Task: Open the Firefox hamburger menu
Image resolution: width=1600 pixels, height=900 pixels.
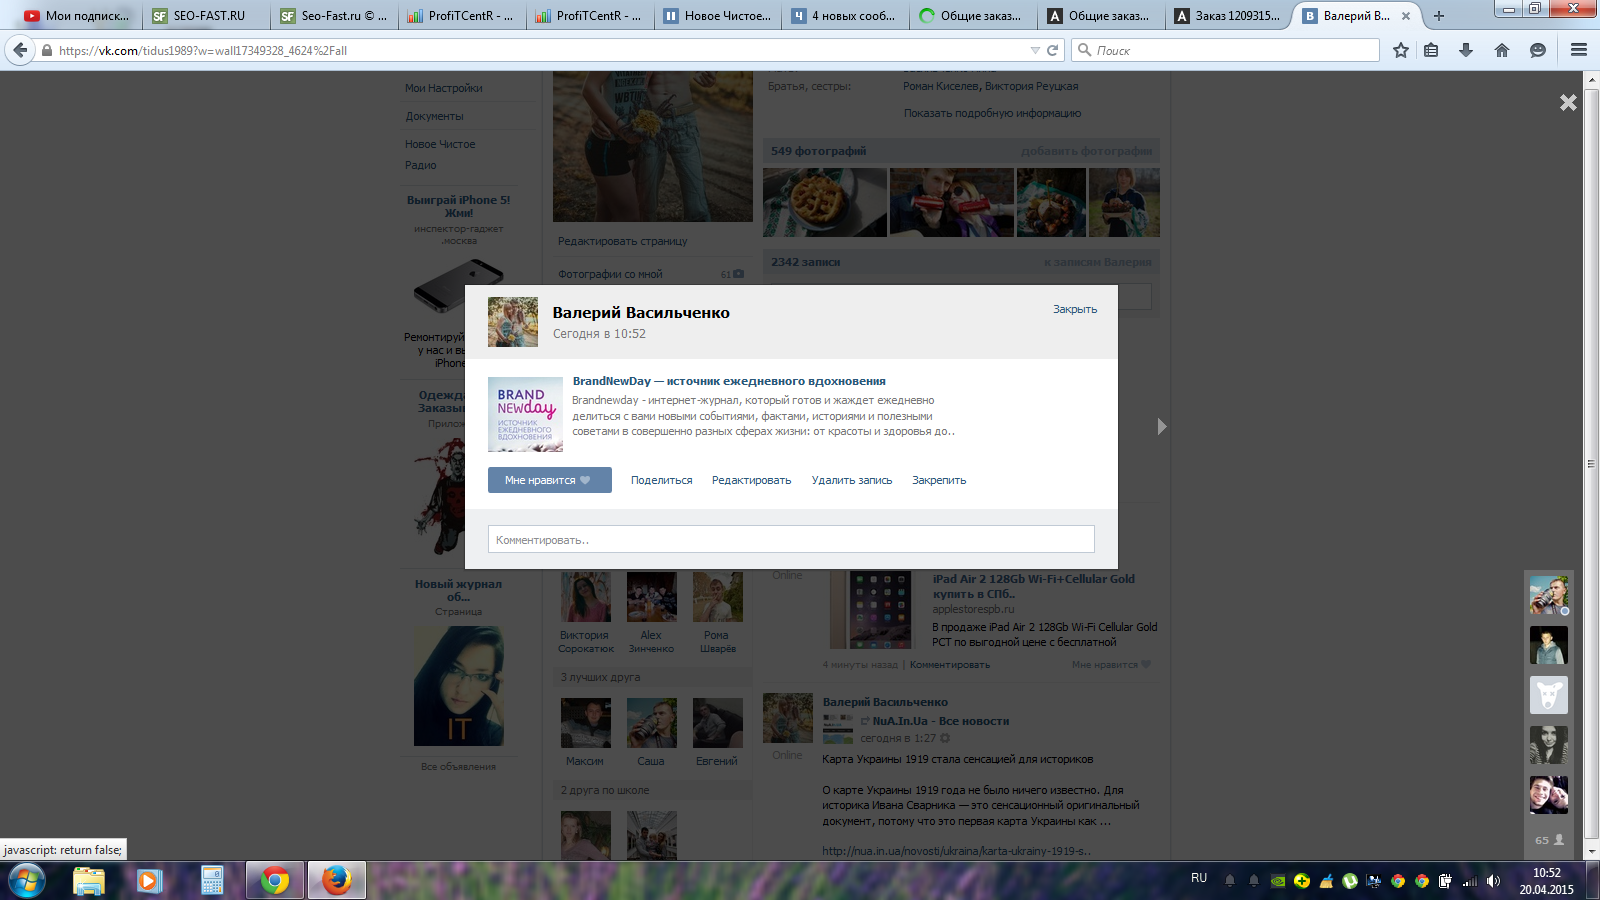Action: pos(1578,50)
